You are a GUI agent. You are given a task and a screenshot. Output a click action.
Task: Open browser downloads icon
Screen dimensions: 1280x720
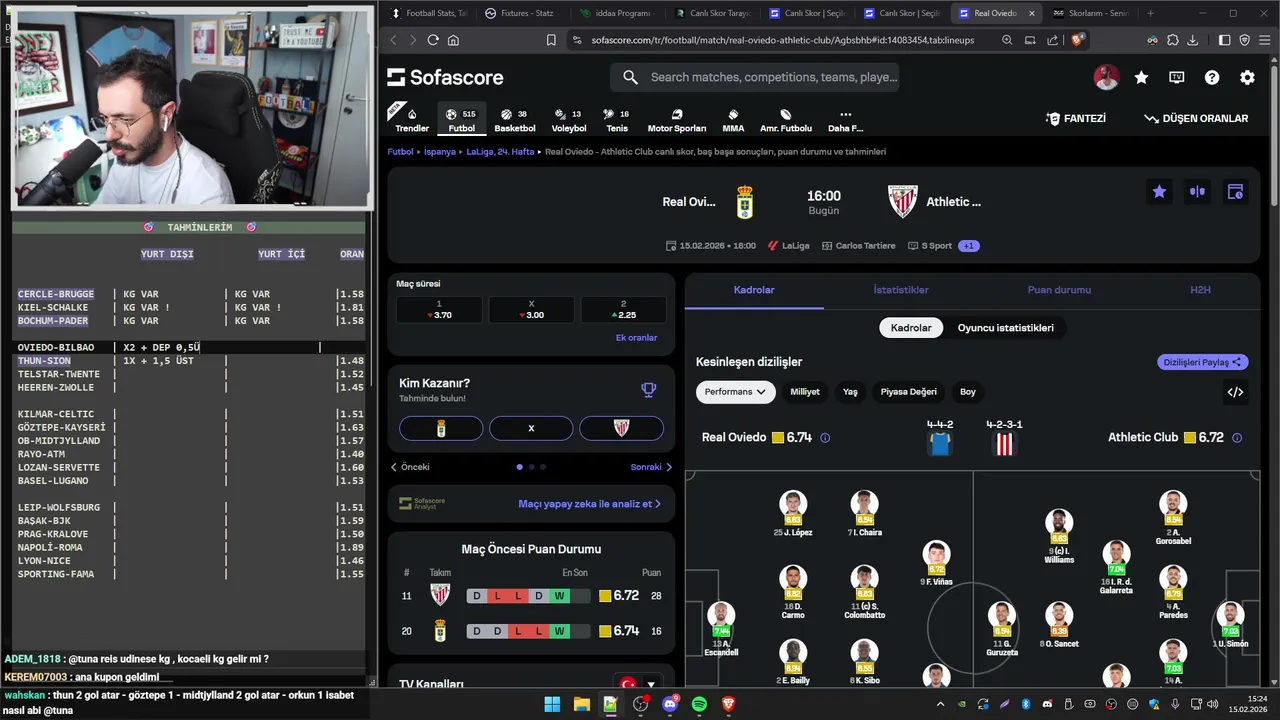click(x=1192, y=40)
